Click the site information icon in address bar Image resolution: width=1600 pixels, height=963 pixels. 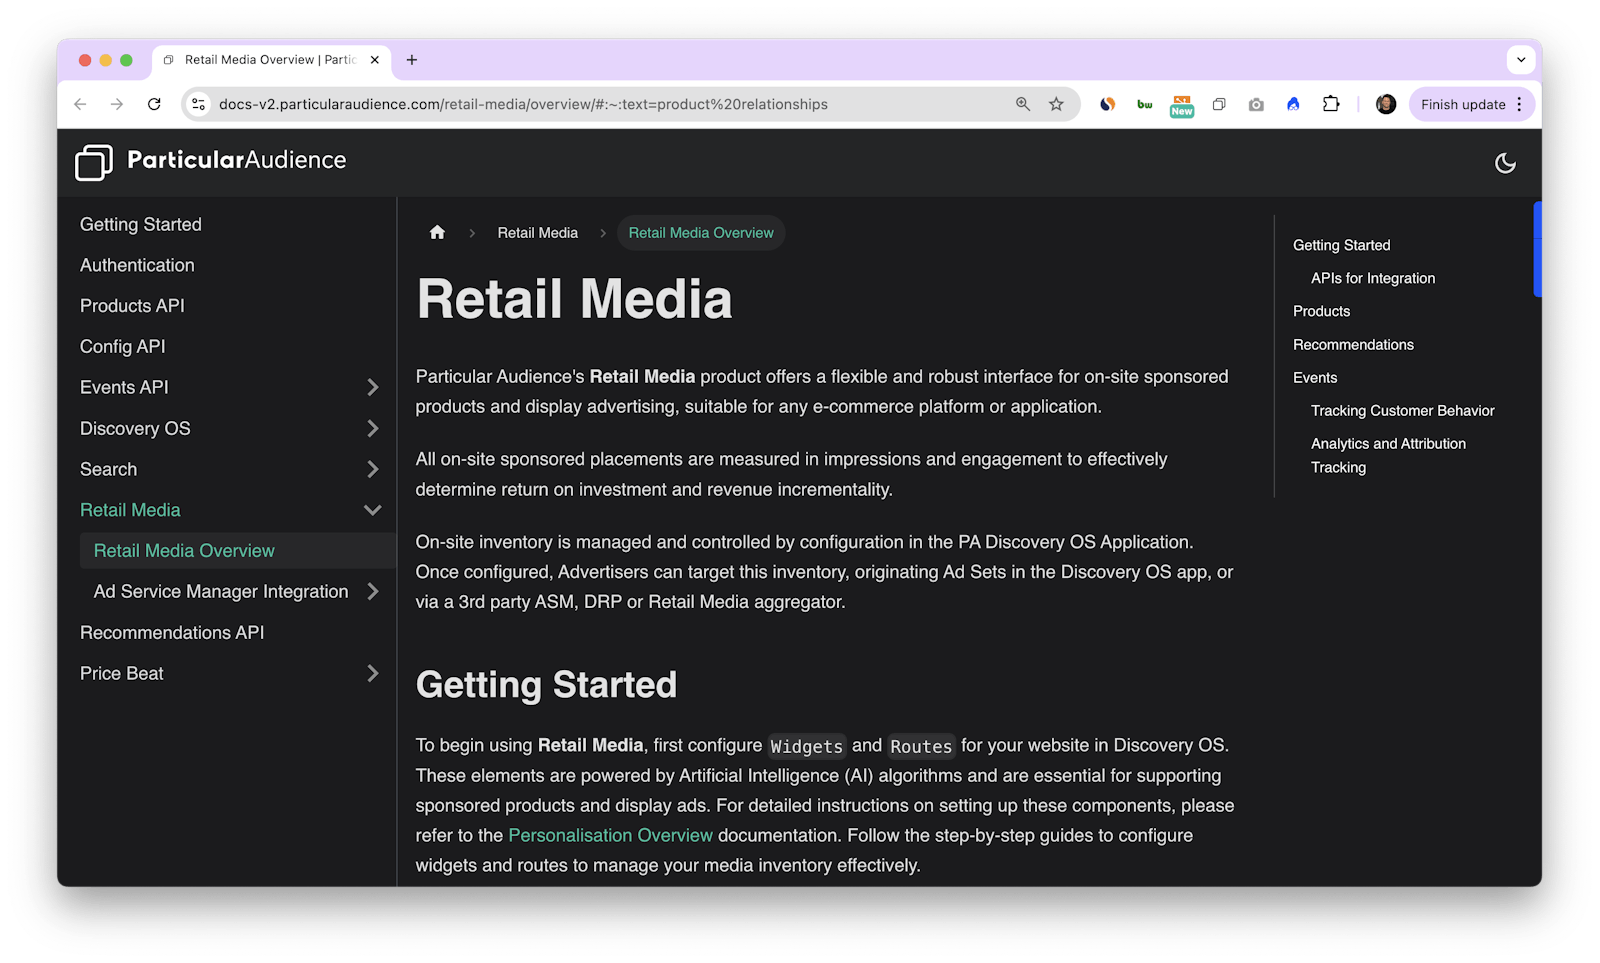(x=199, y=104)
